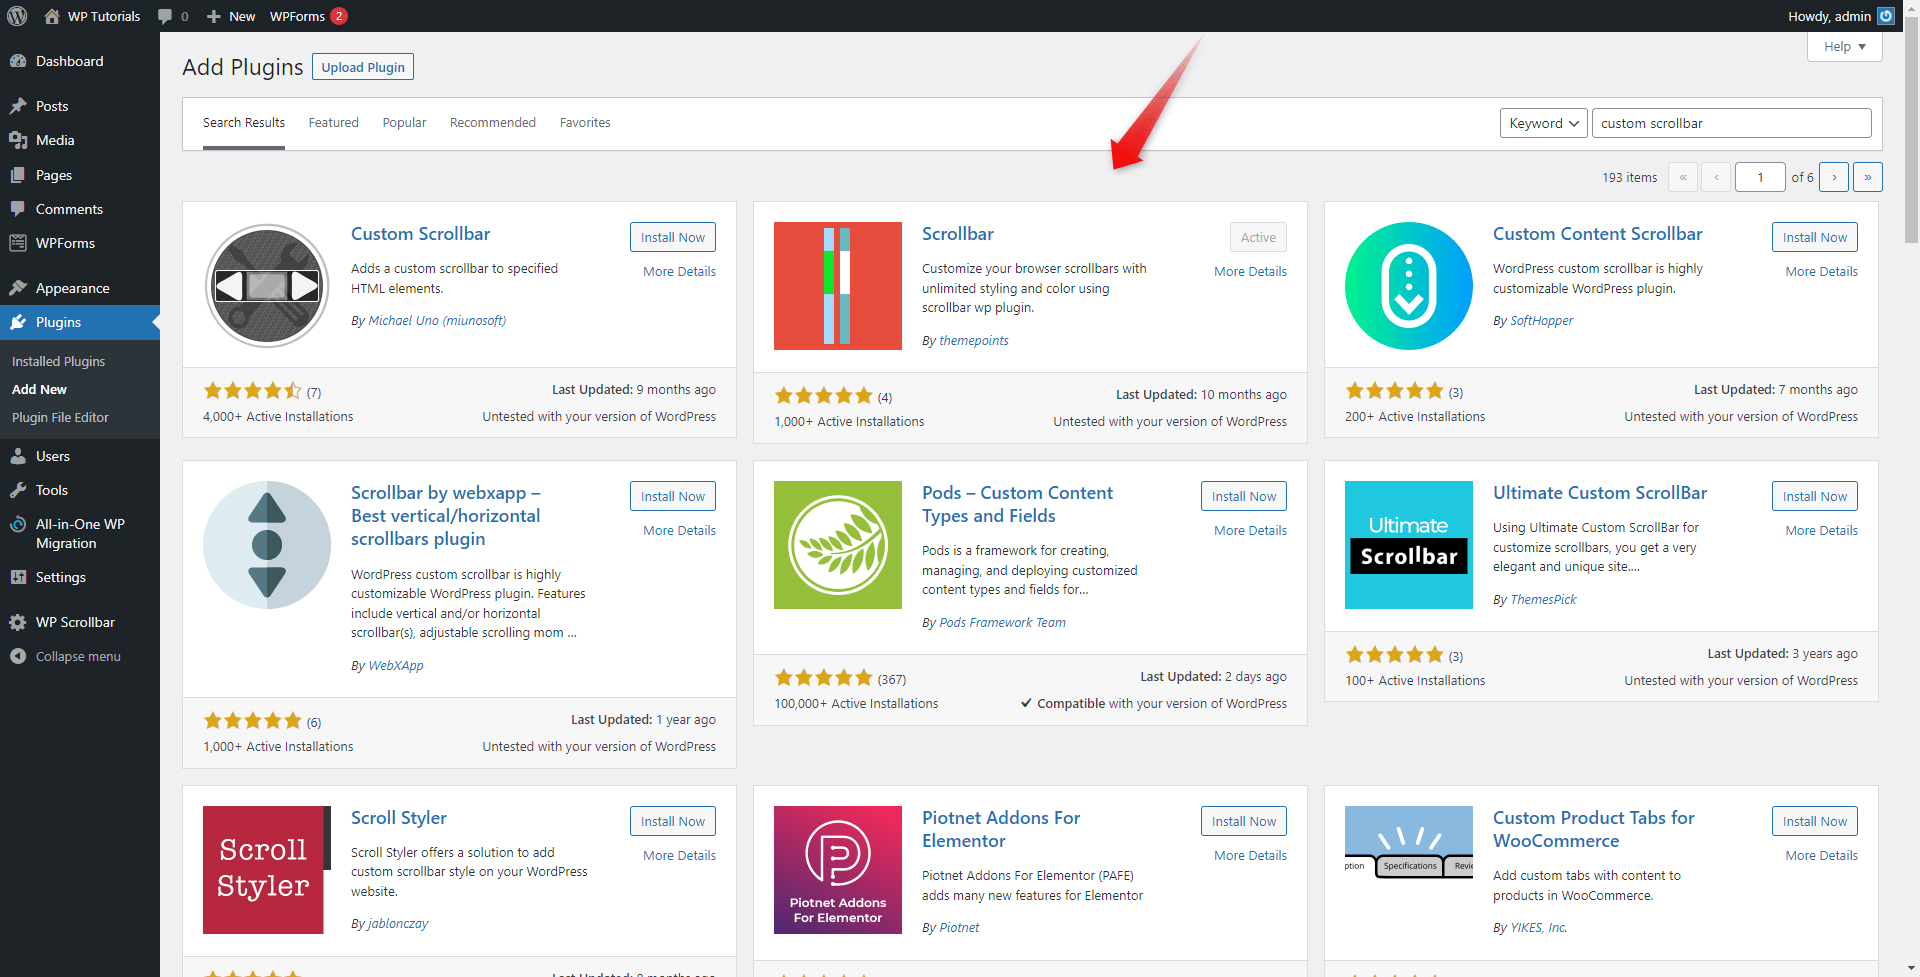Screen dimensions: 1920x977
Task: Open Comments via its sidebar icon
Action: tap(20, 209)
